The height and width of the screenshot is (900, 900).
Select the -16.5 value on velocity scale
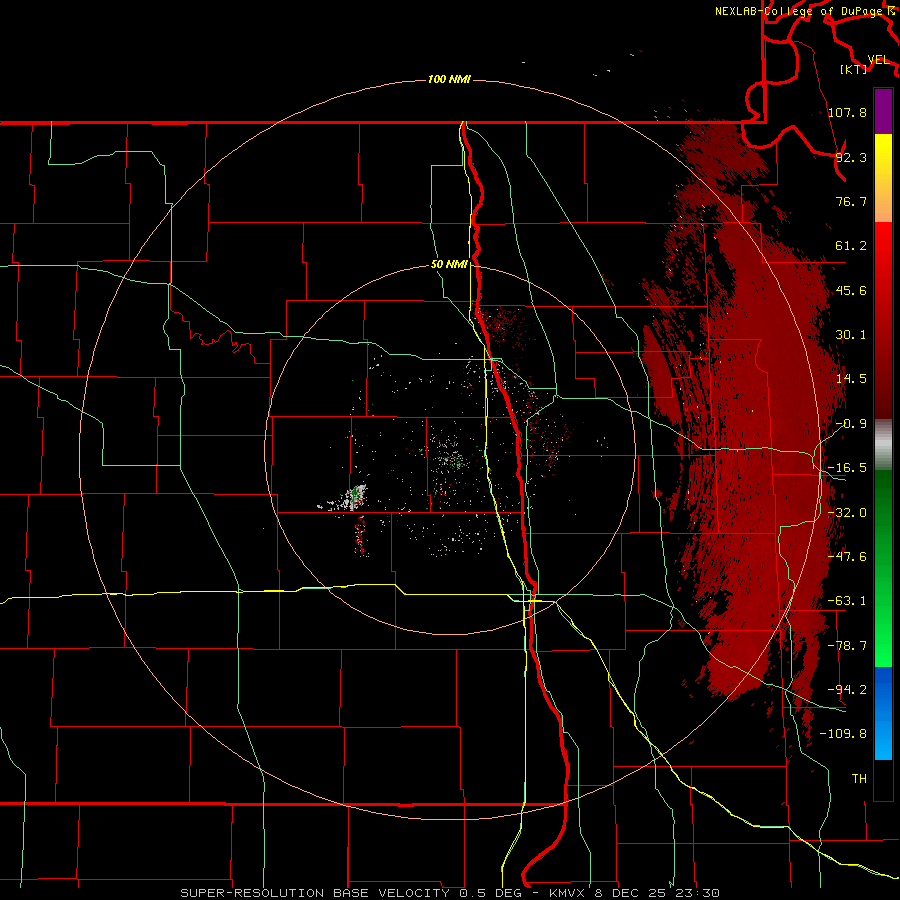tap(847, 468)
